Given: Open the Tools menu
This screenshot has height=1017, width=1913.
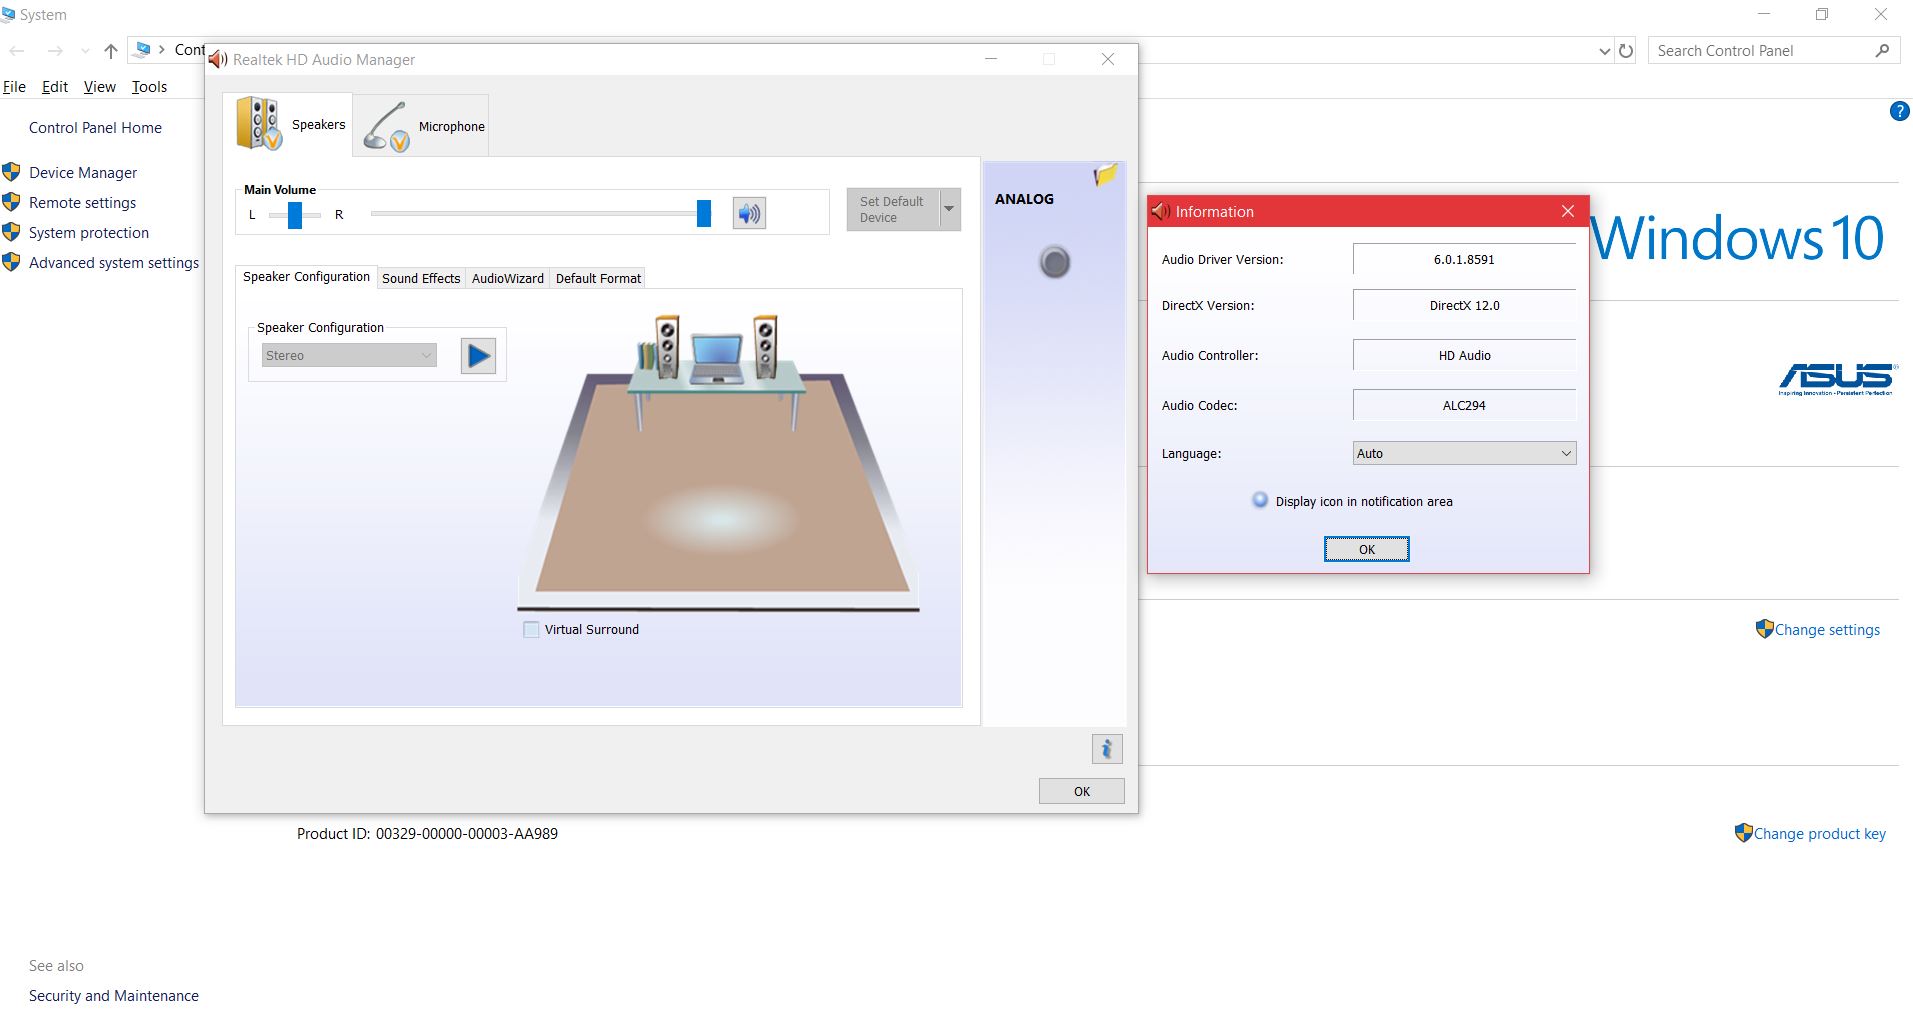Looking at the screenshot, I should [x=149, y=87].
